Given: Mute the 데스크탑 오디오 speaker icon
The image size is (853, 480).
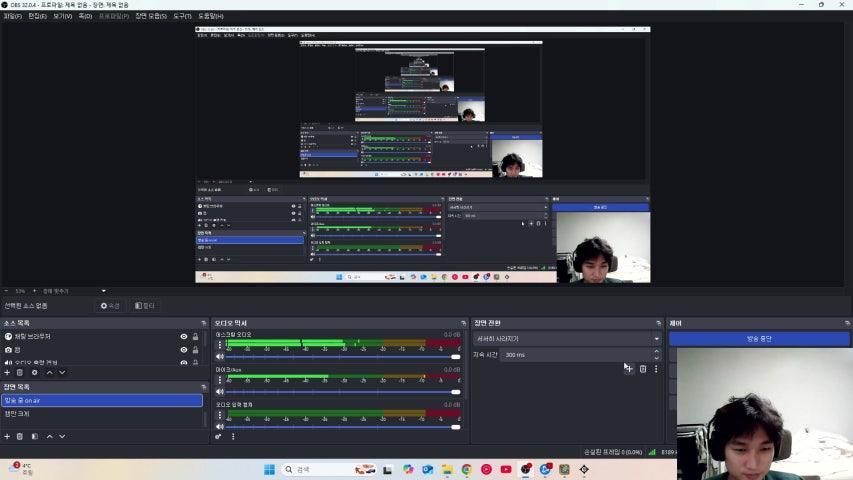Looking at the screenshot, I should coord(220,356).
